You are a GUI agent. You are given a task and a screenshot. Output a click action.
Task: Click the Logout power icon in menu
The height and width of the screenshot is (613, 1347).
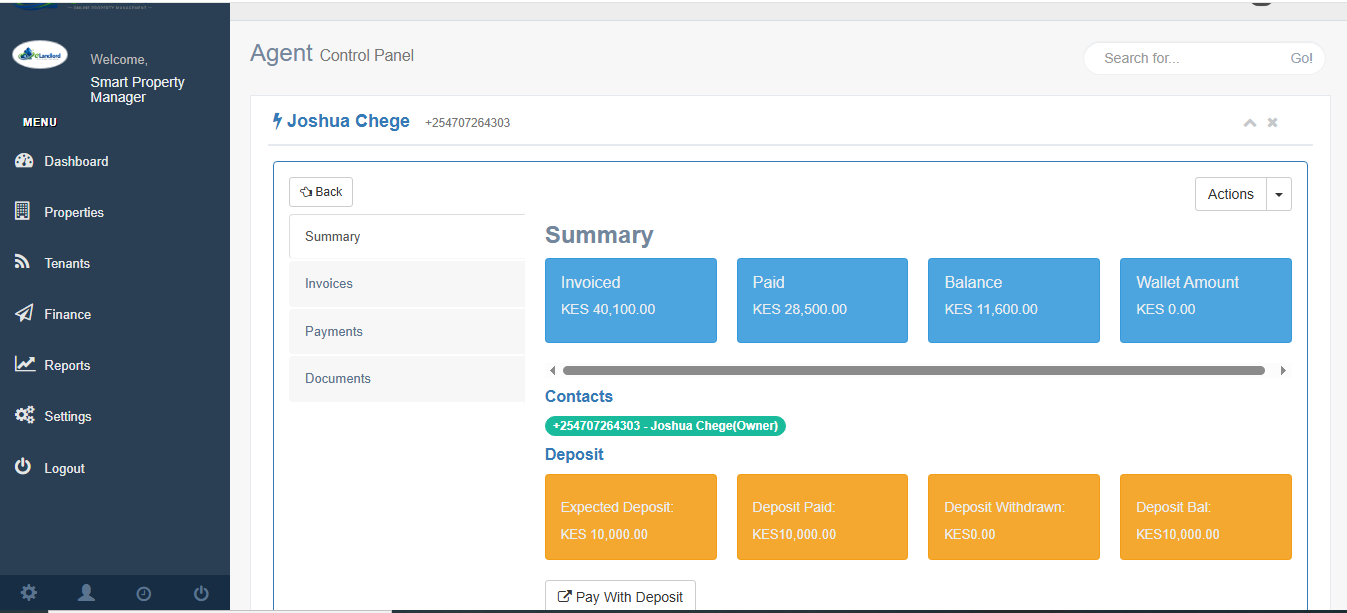click(24, 467)
